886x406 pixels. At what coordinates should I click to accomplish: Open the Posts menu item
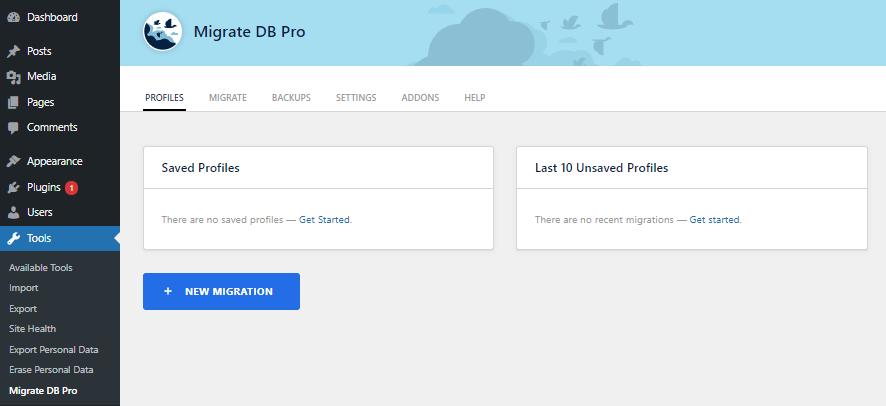coord(60,51)
